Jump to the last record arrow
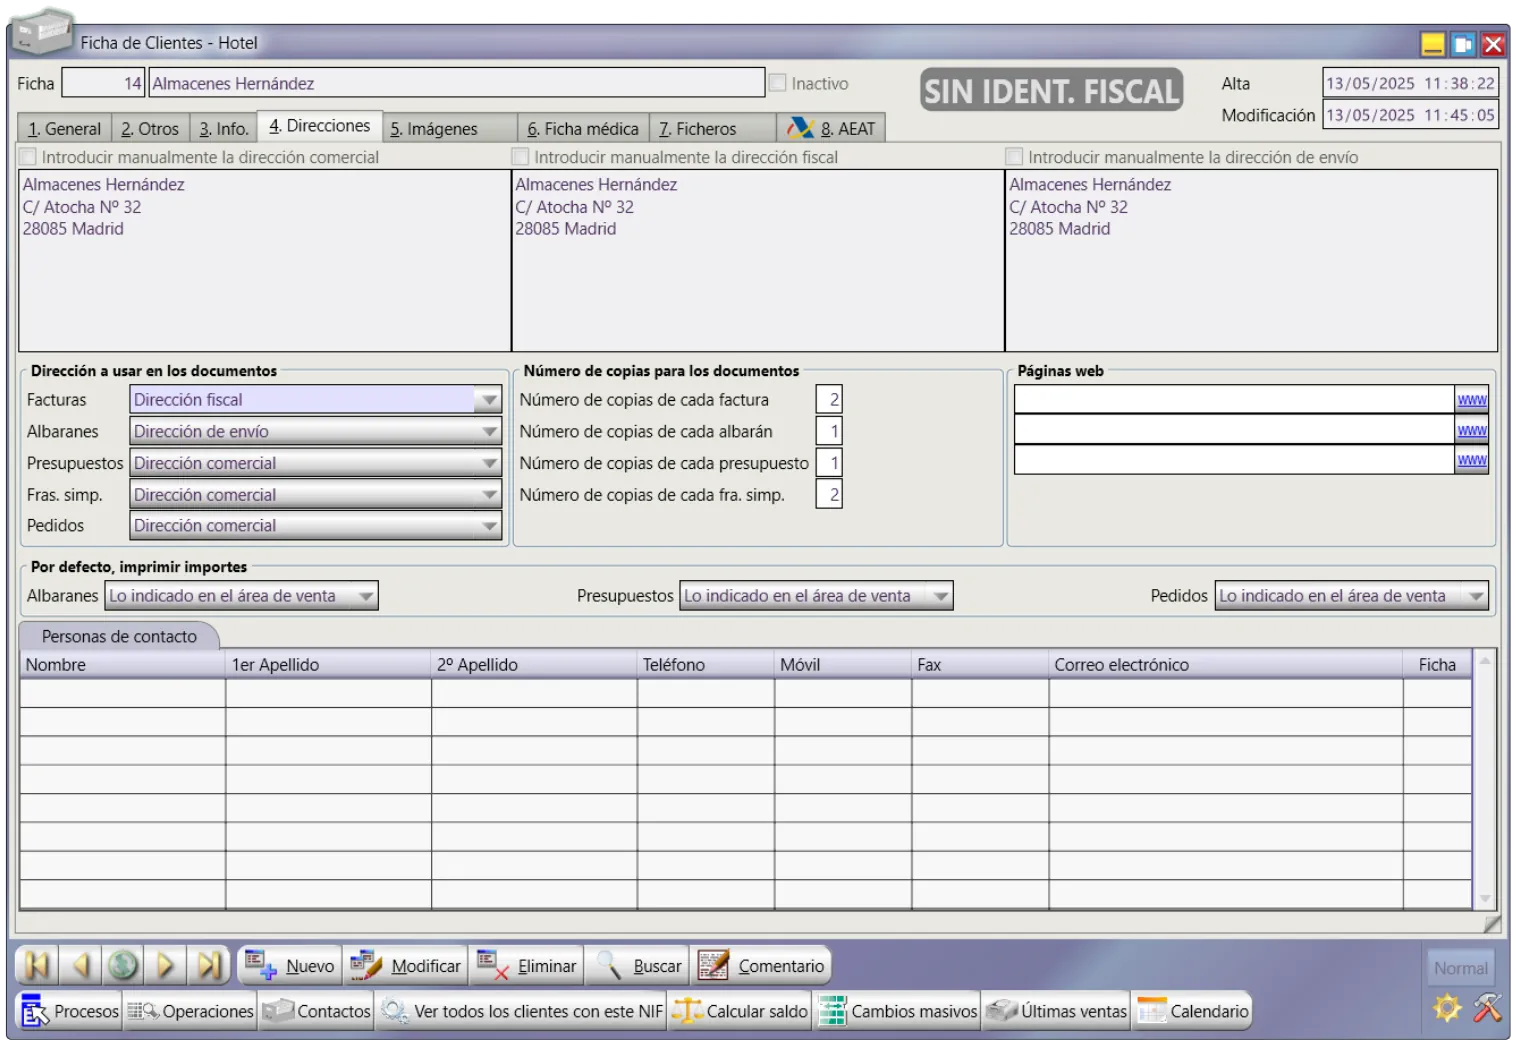This screenshot has width=1516, height=1040. (x=209, y=965)
